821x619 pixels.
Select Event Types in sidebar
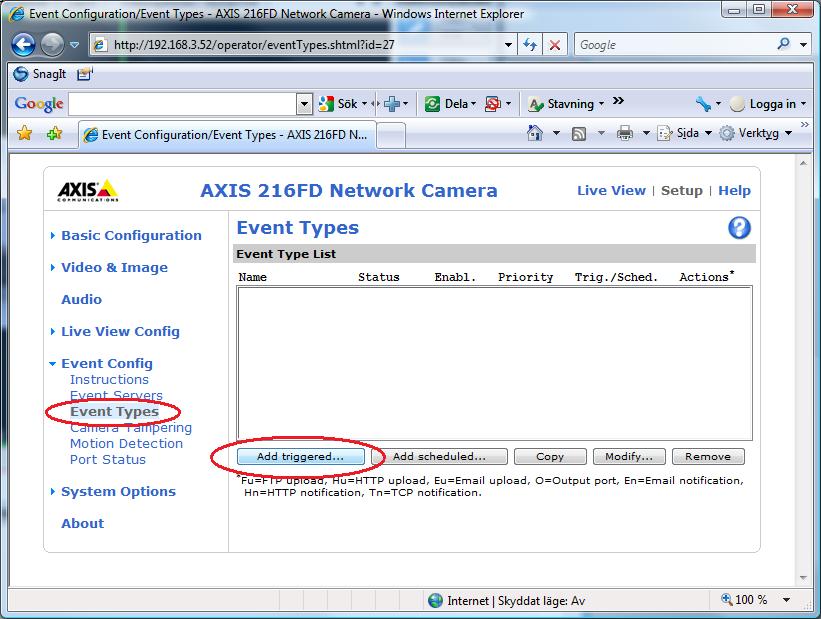(114, 412)
